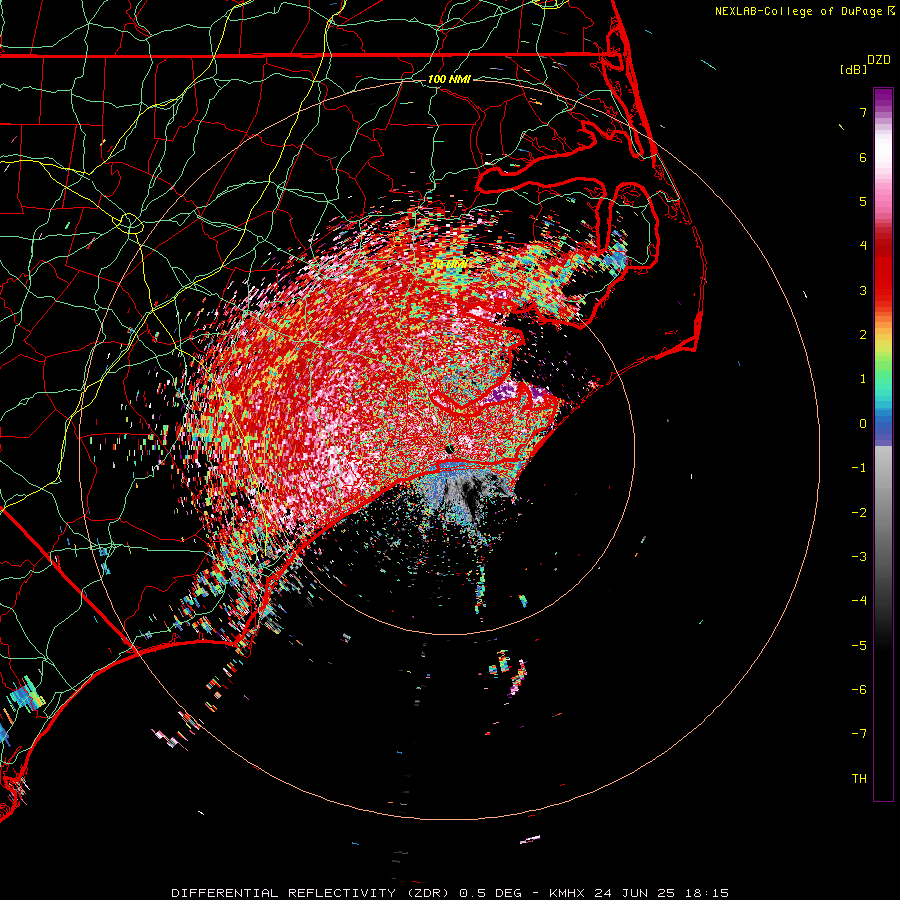This screenshot has width=900, height=900.
Task: Click scale value 6 on the legend
Action: pyautogui.click(x=863, y=157)
